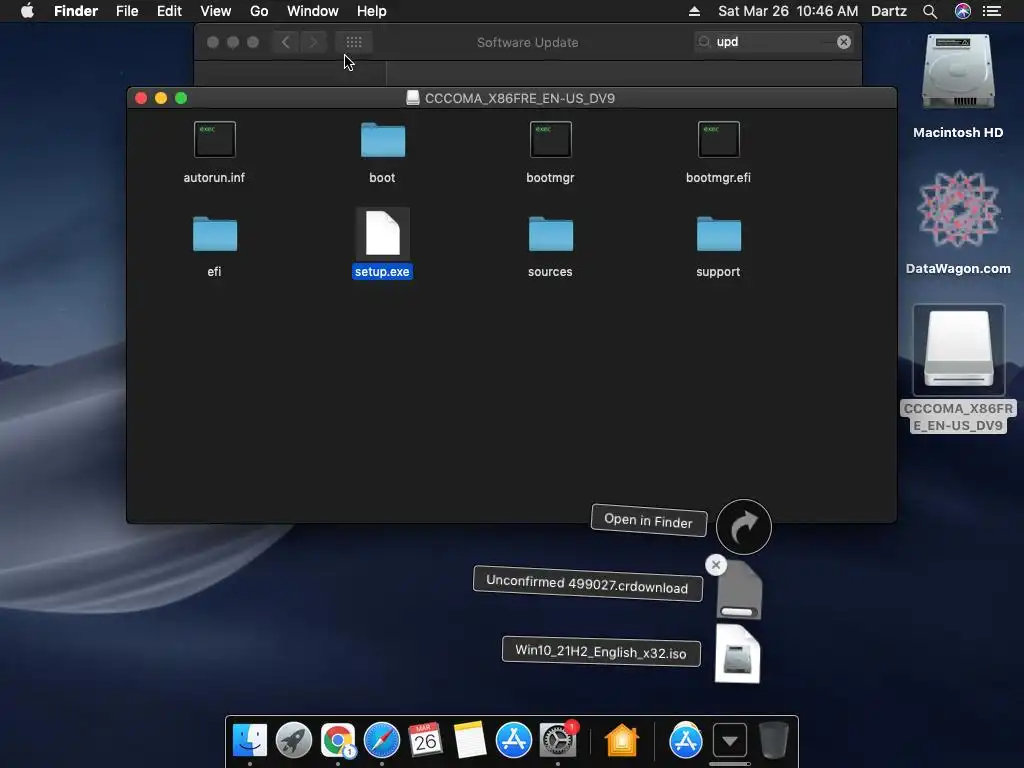Open the App Store icon beside Notes
This screenshot has height=768, width=1024.
coord(513,740)
